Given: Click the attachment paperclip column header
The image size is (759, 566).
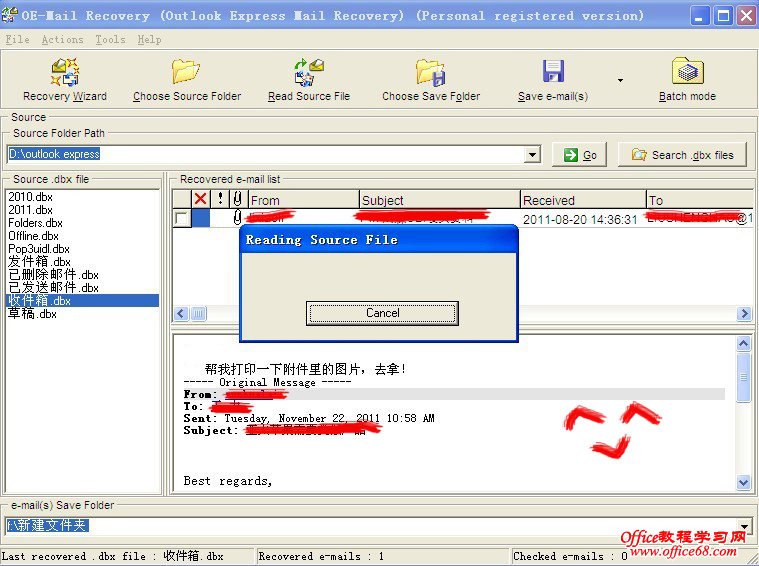Looking at the screenshot, I should [238, 199].
